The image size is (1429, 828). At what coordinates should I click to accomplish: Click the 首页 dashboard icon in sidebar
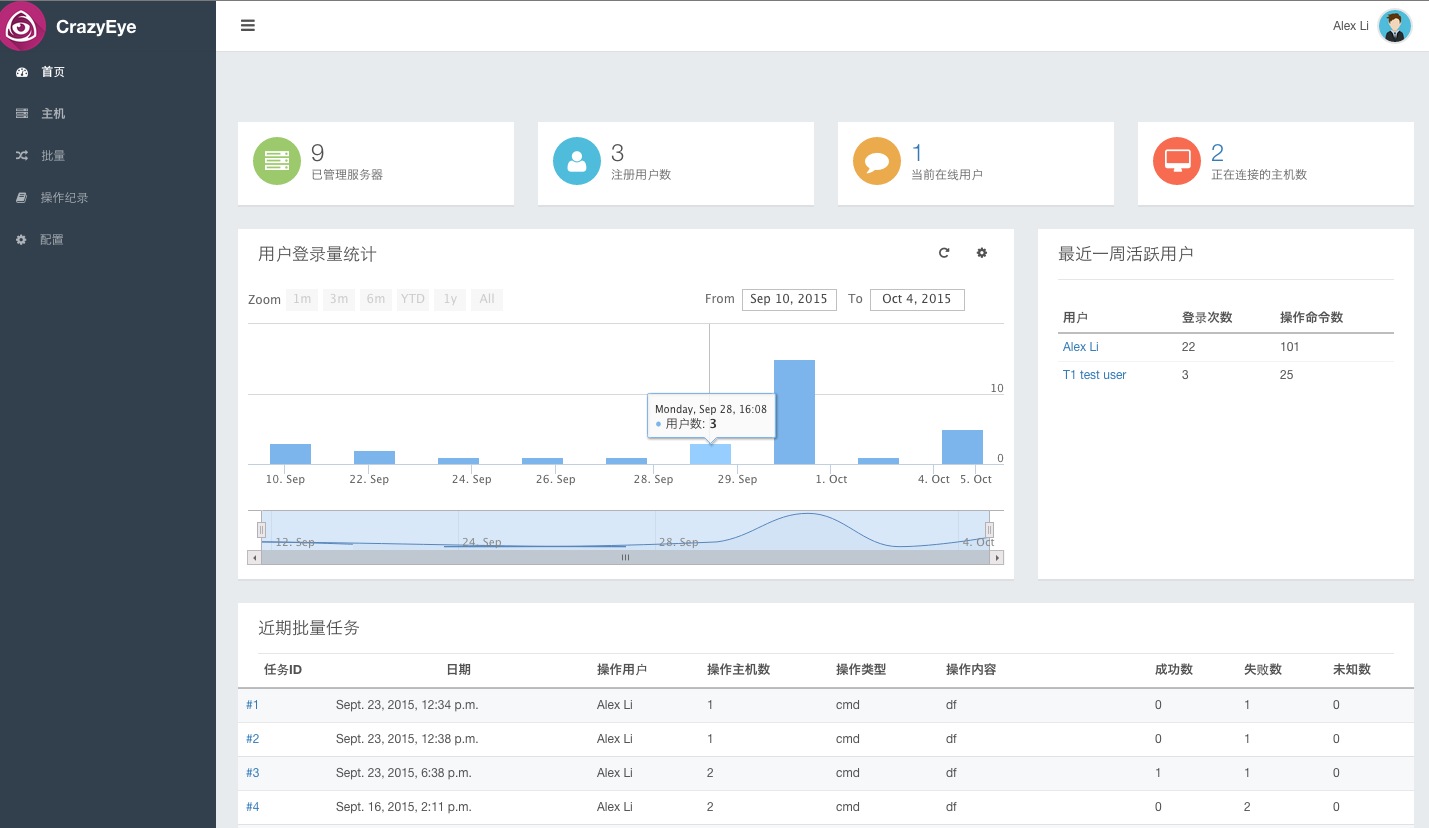22,72
